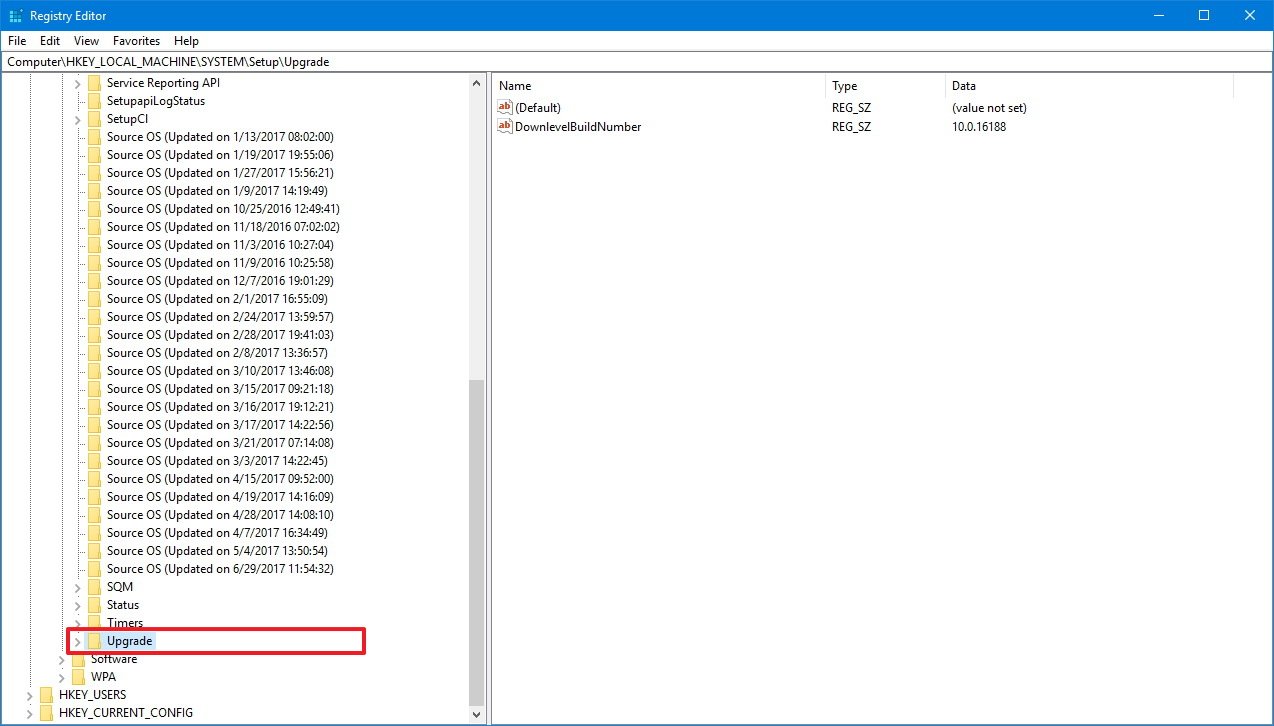Open the Edit menu
Image resolution: width=1274 pixels, height=726 pixels.
[50, 41]
